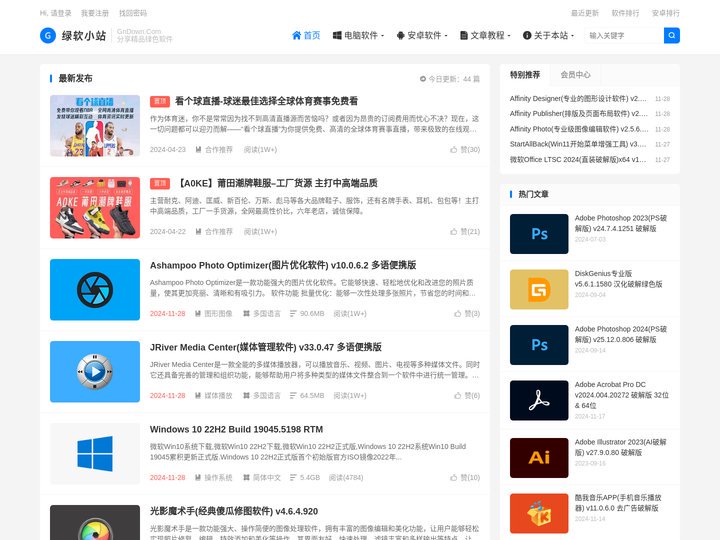The height and width of the screenshot is (540, 720).
Task: Click the 看个球直播 NBA thumbnail image
Action: tap(95, 126)
